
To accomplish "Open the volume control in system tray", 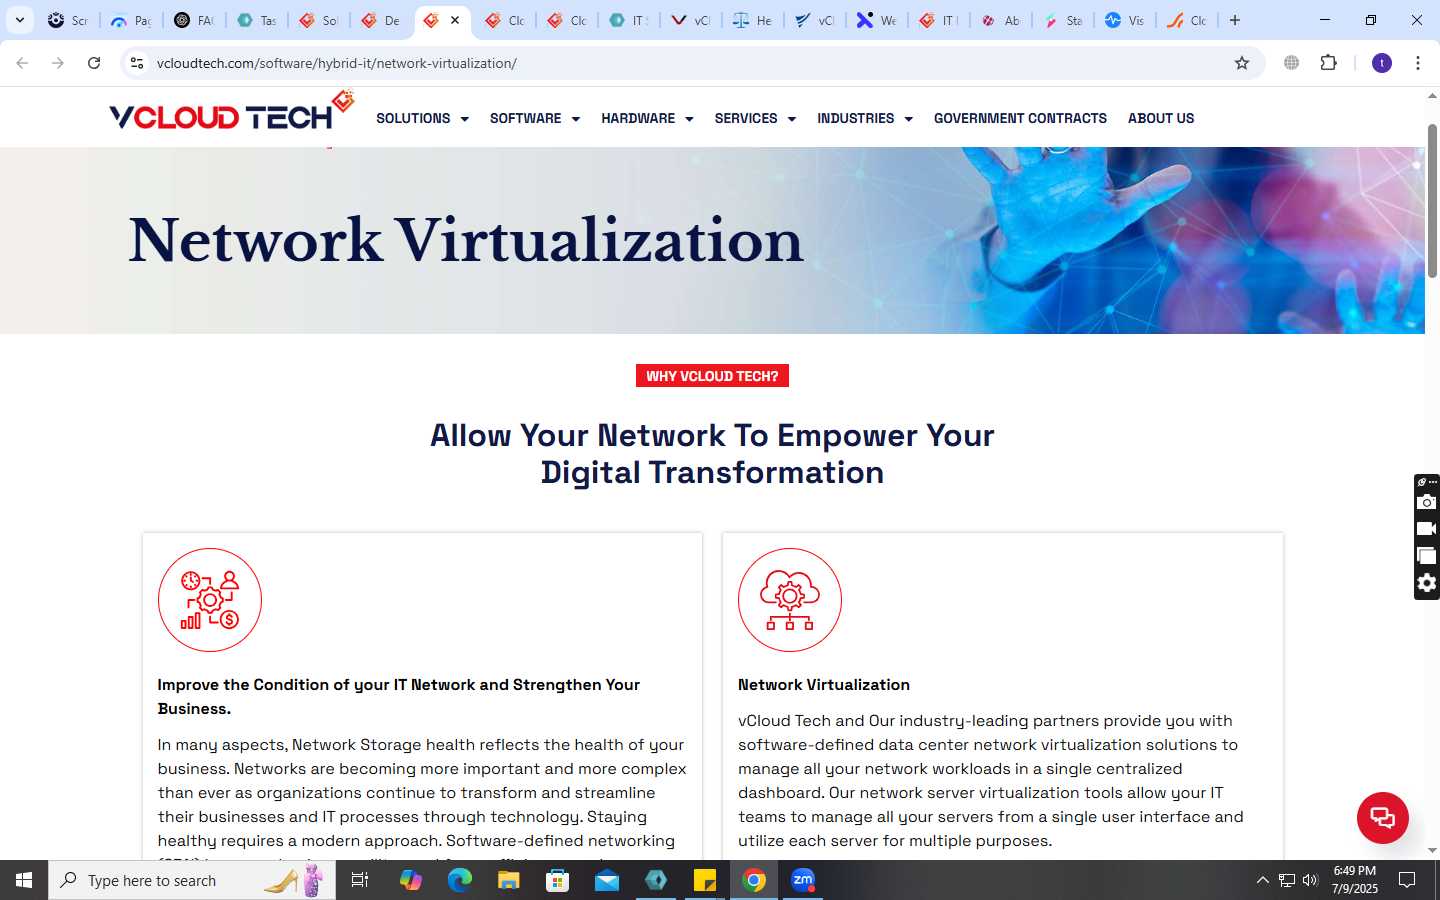I will [1310, 880].
